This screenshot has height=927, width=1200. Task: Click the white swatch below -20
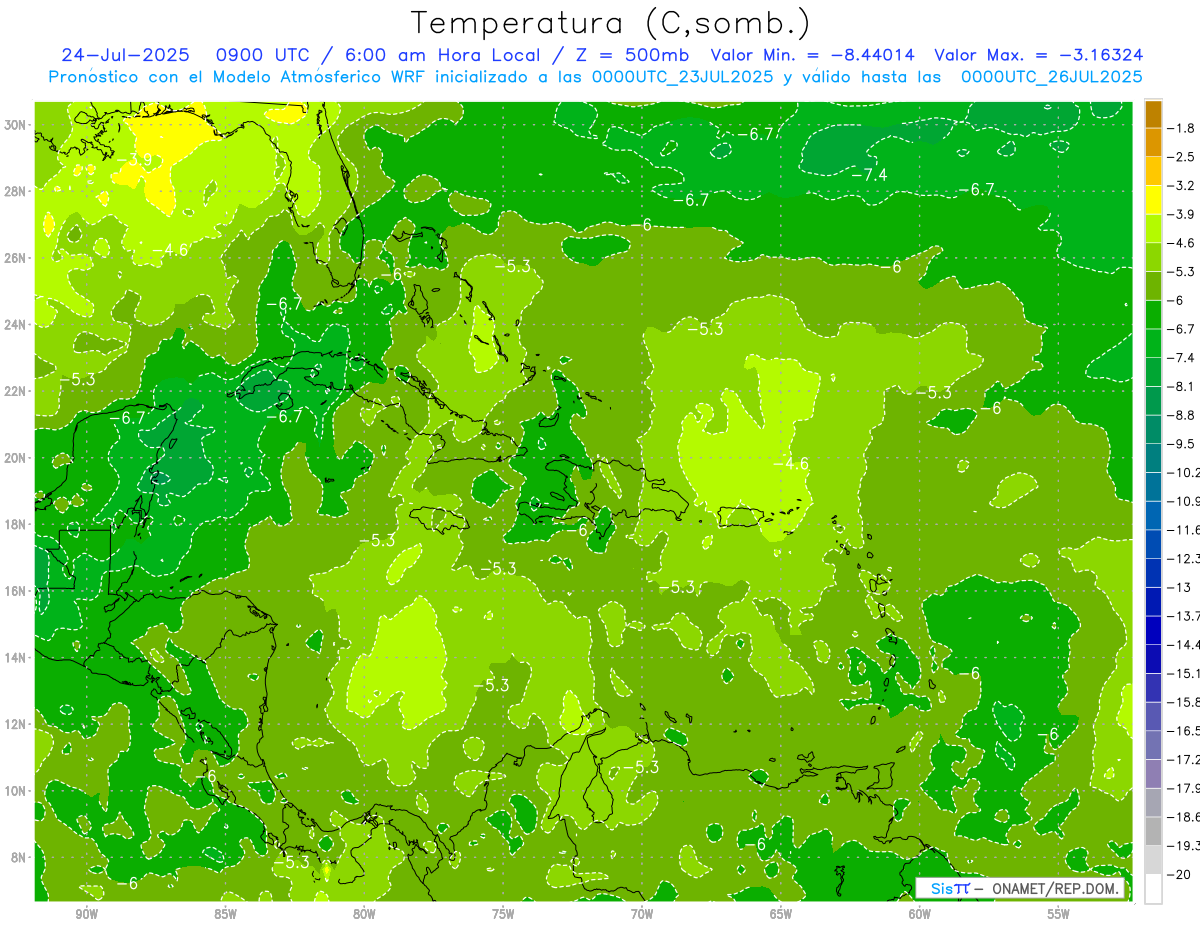pos(1153,888)
